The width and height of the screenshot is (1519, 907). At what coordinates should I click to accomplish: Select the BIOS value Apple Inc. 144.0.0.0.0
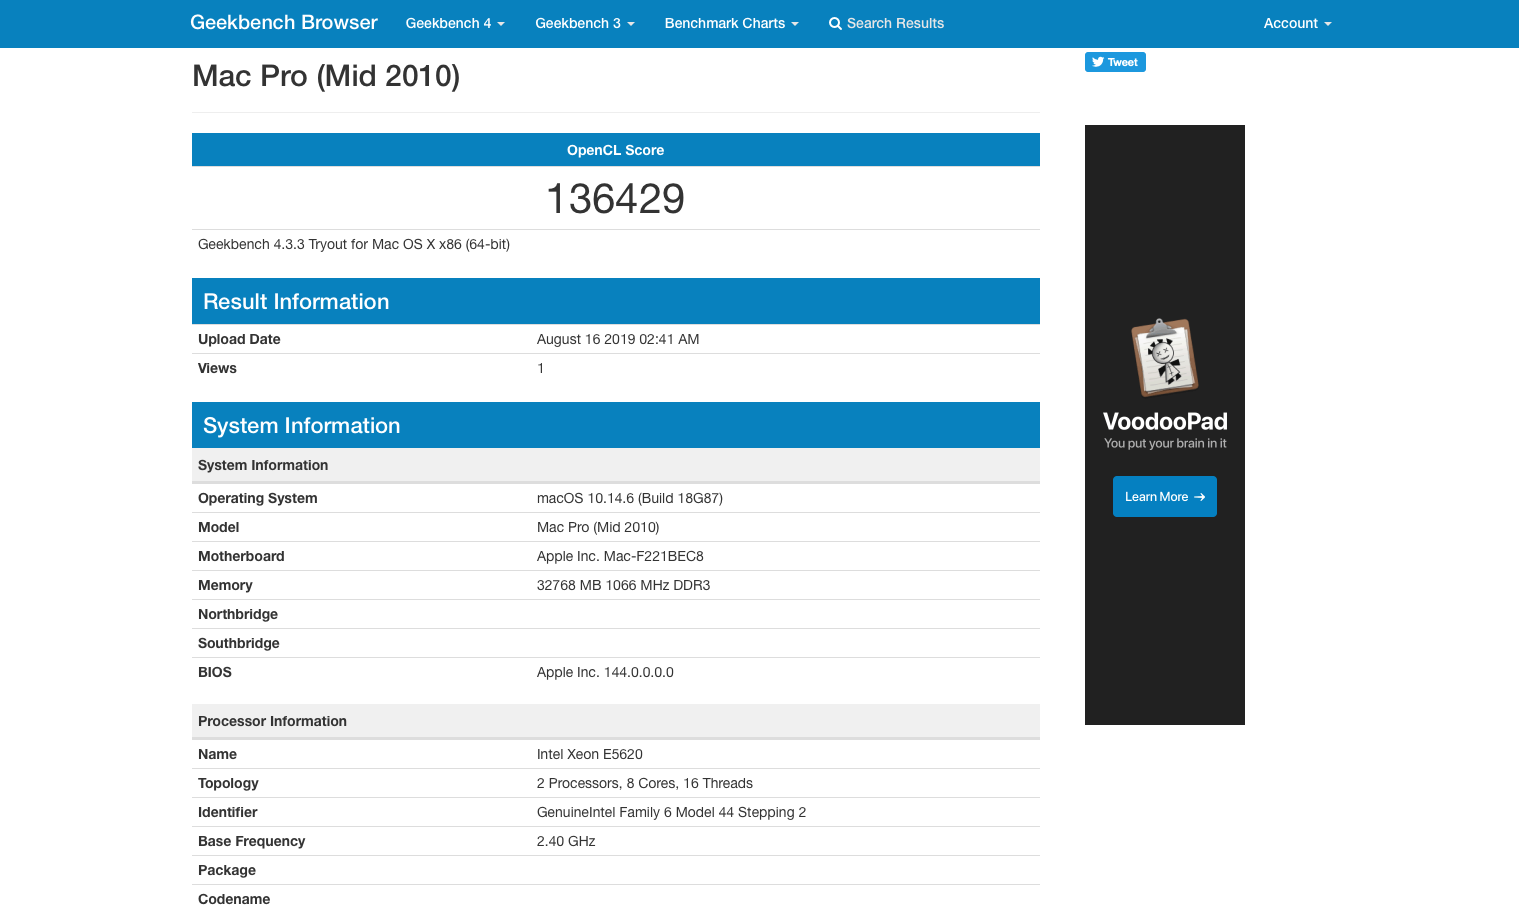click(x=605, y=672)
